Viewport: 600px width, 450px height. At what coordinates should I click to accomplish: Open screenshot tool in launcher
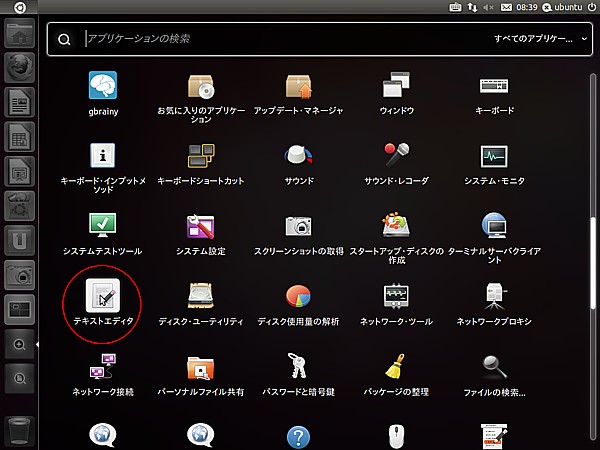pyautogui.click(x=20, y=275)
